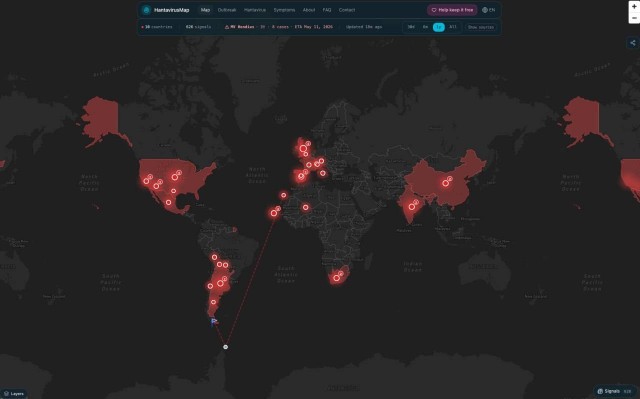Select the 6m time range
The height and width of the screenshot is (399, 640).
point(425,27)
